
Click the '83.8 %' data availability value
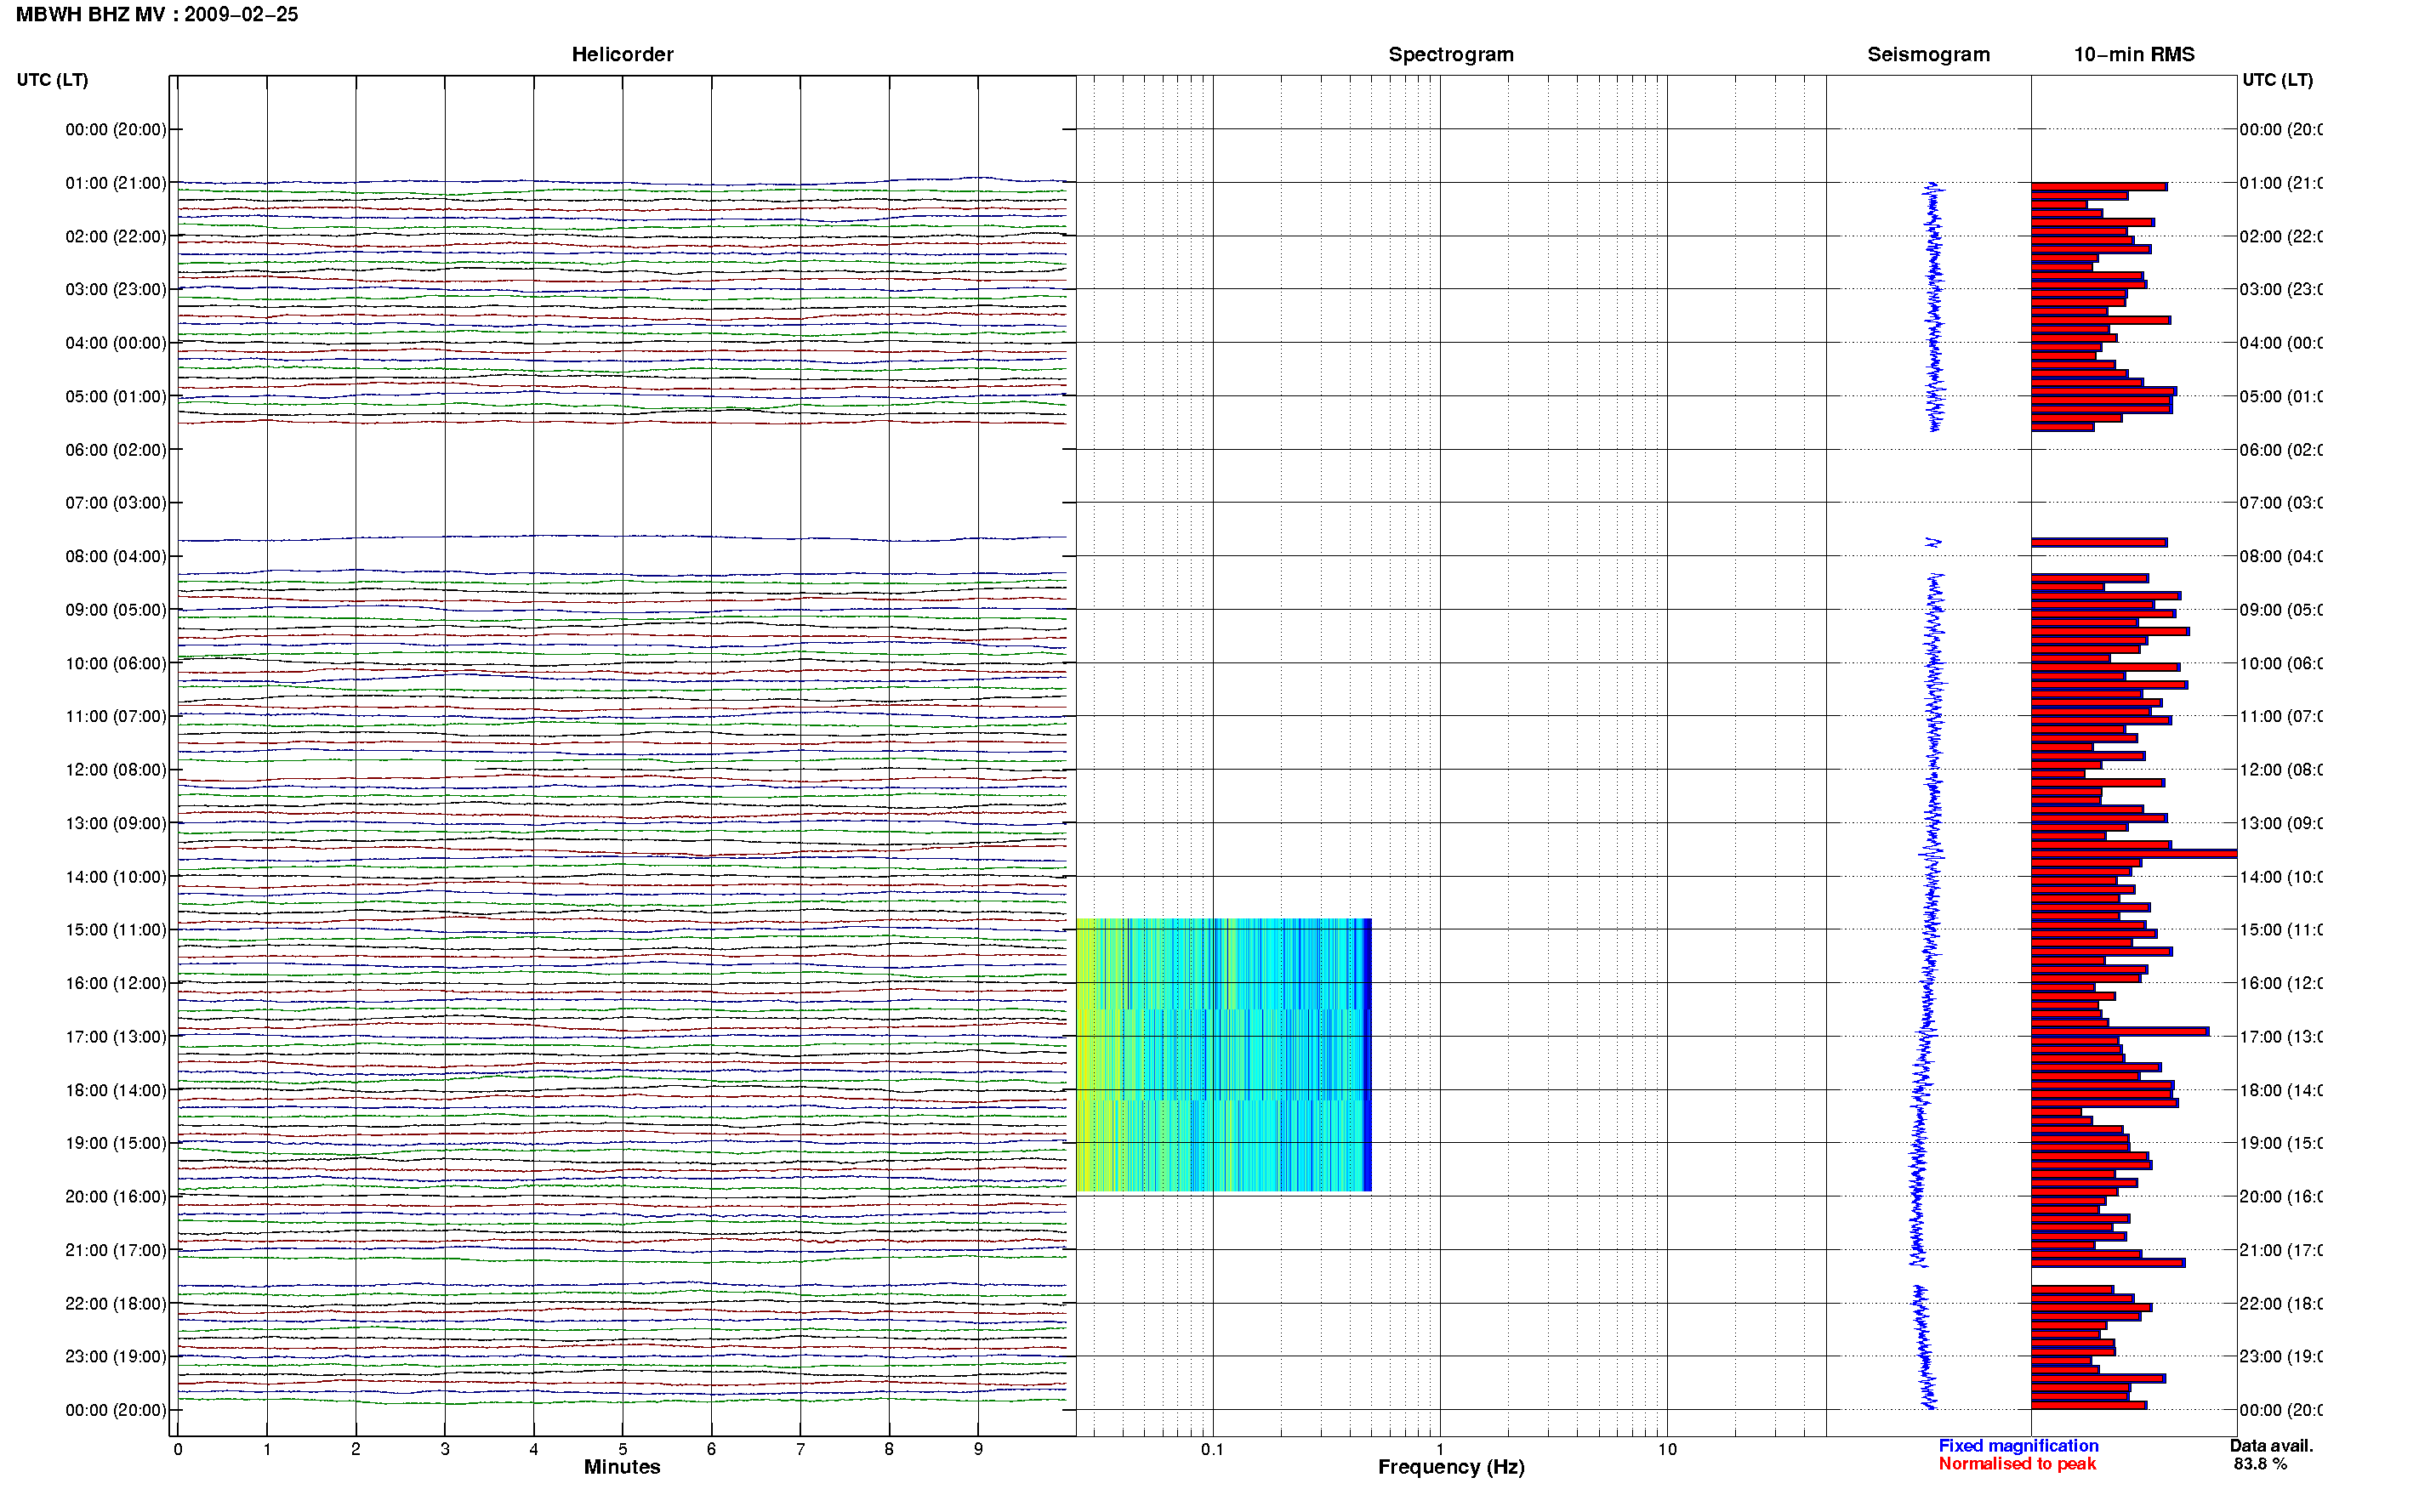(2260, 1464)
